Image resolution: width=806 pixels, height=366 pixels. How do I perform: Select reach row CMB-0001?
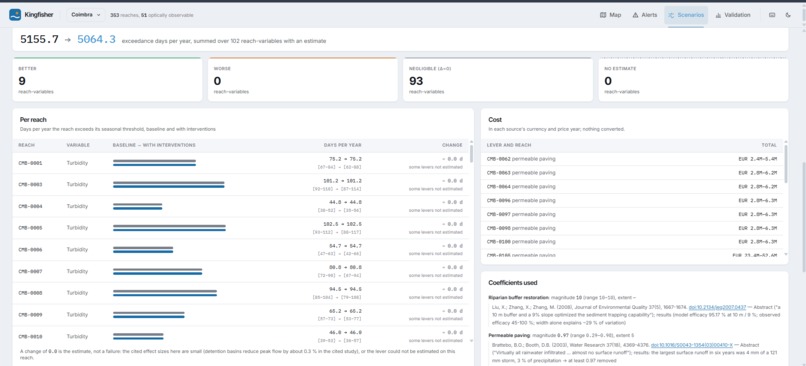pyautogui.click(x=241, y=163)
